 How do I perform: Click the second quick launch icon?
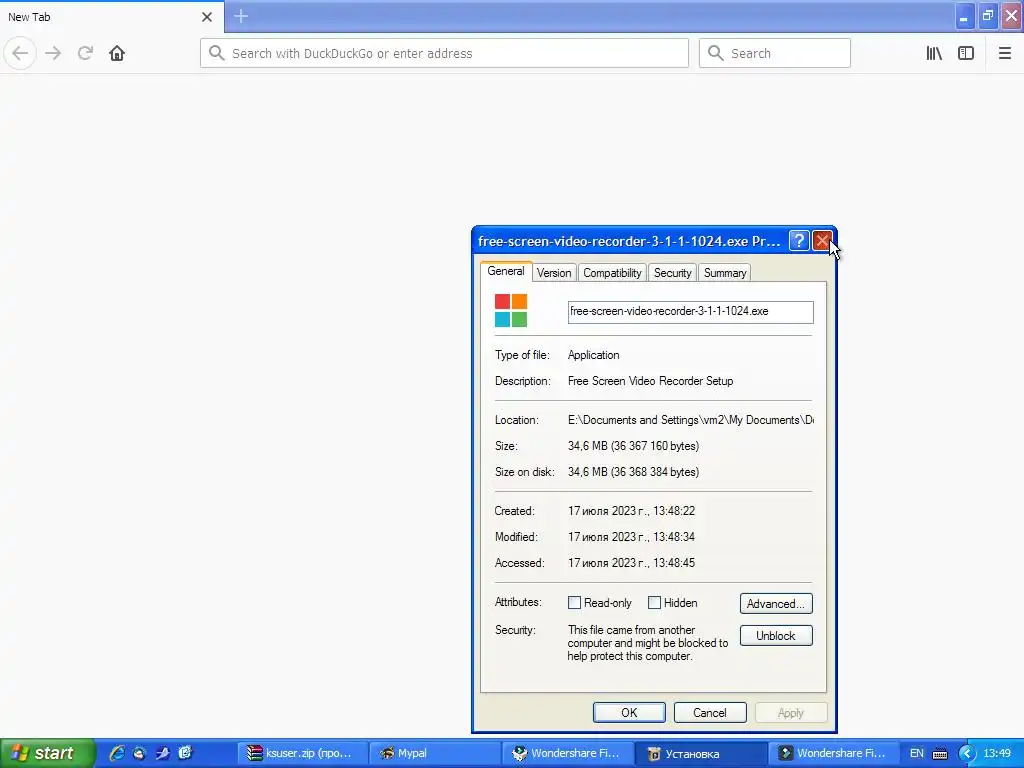tap(139, 753)
